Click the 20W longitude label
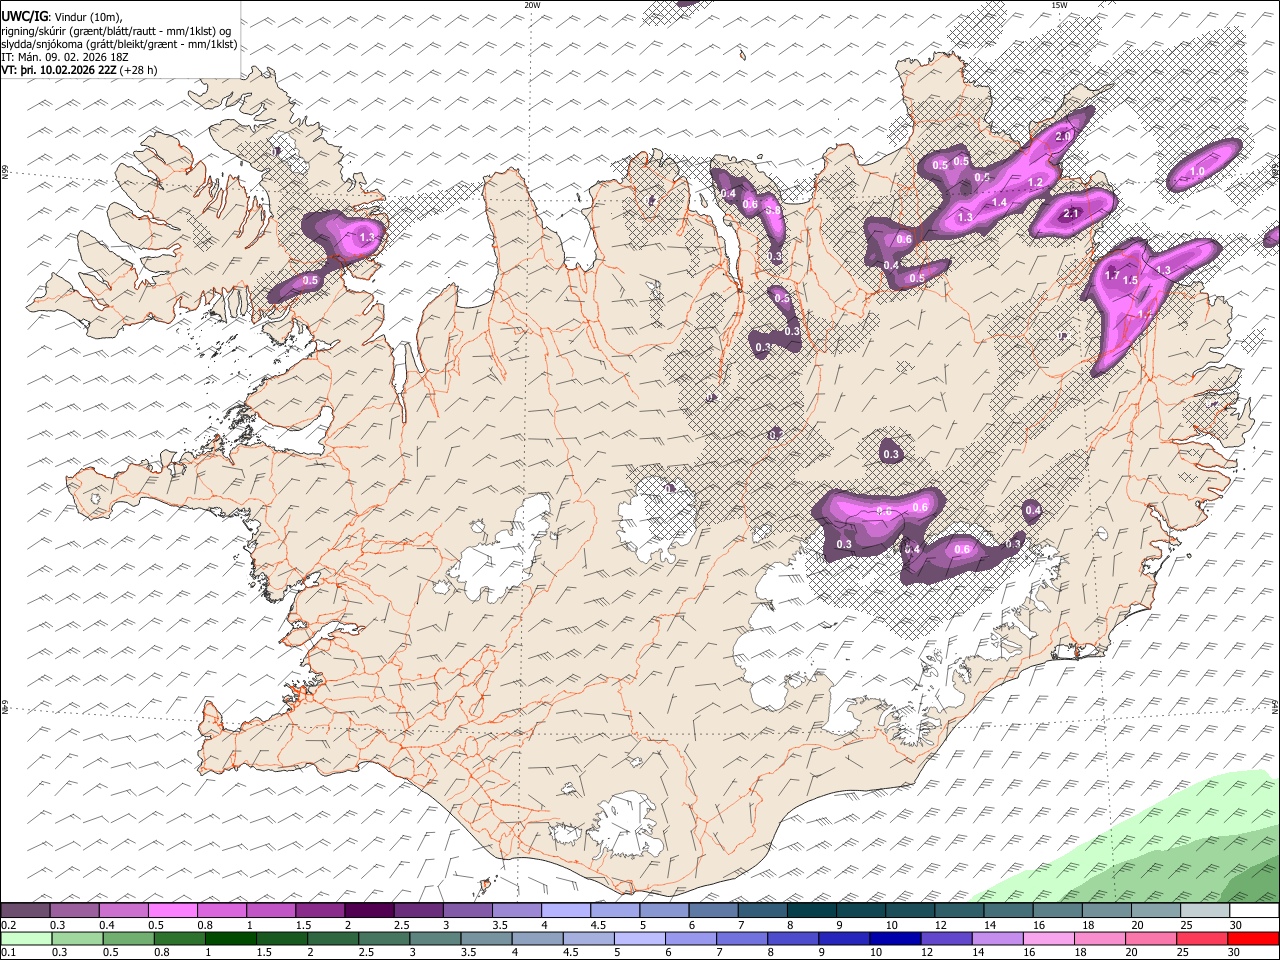This screenshot has height=960, width=1280. (532, 5)
